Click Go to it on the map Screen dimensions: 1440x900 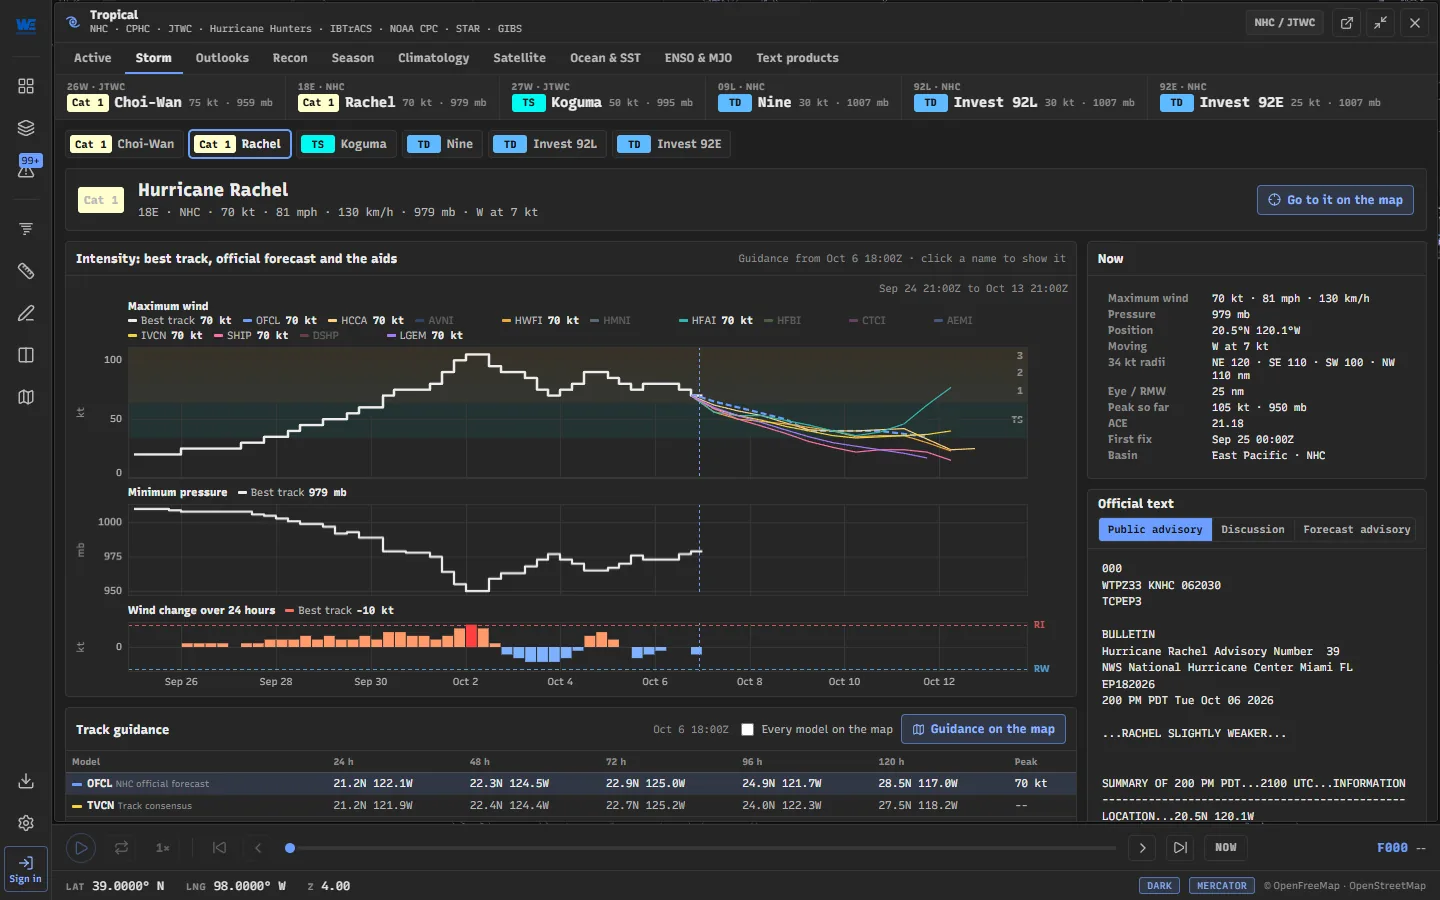click(x=1335, y=200)
